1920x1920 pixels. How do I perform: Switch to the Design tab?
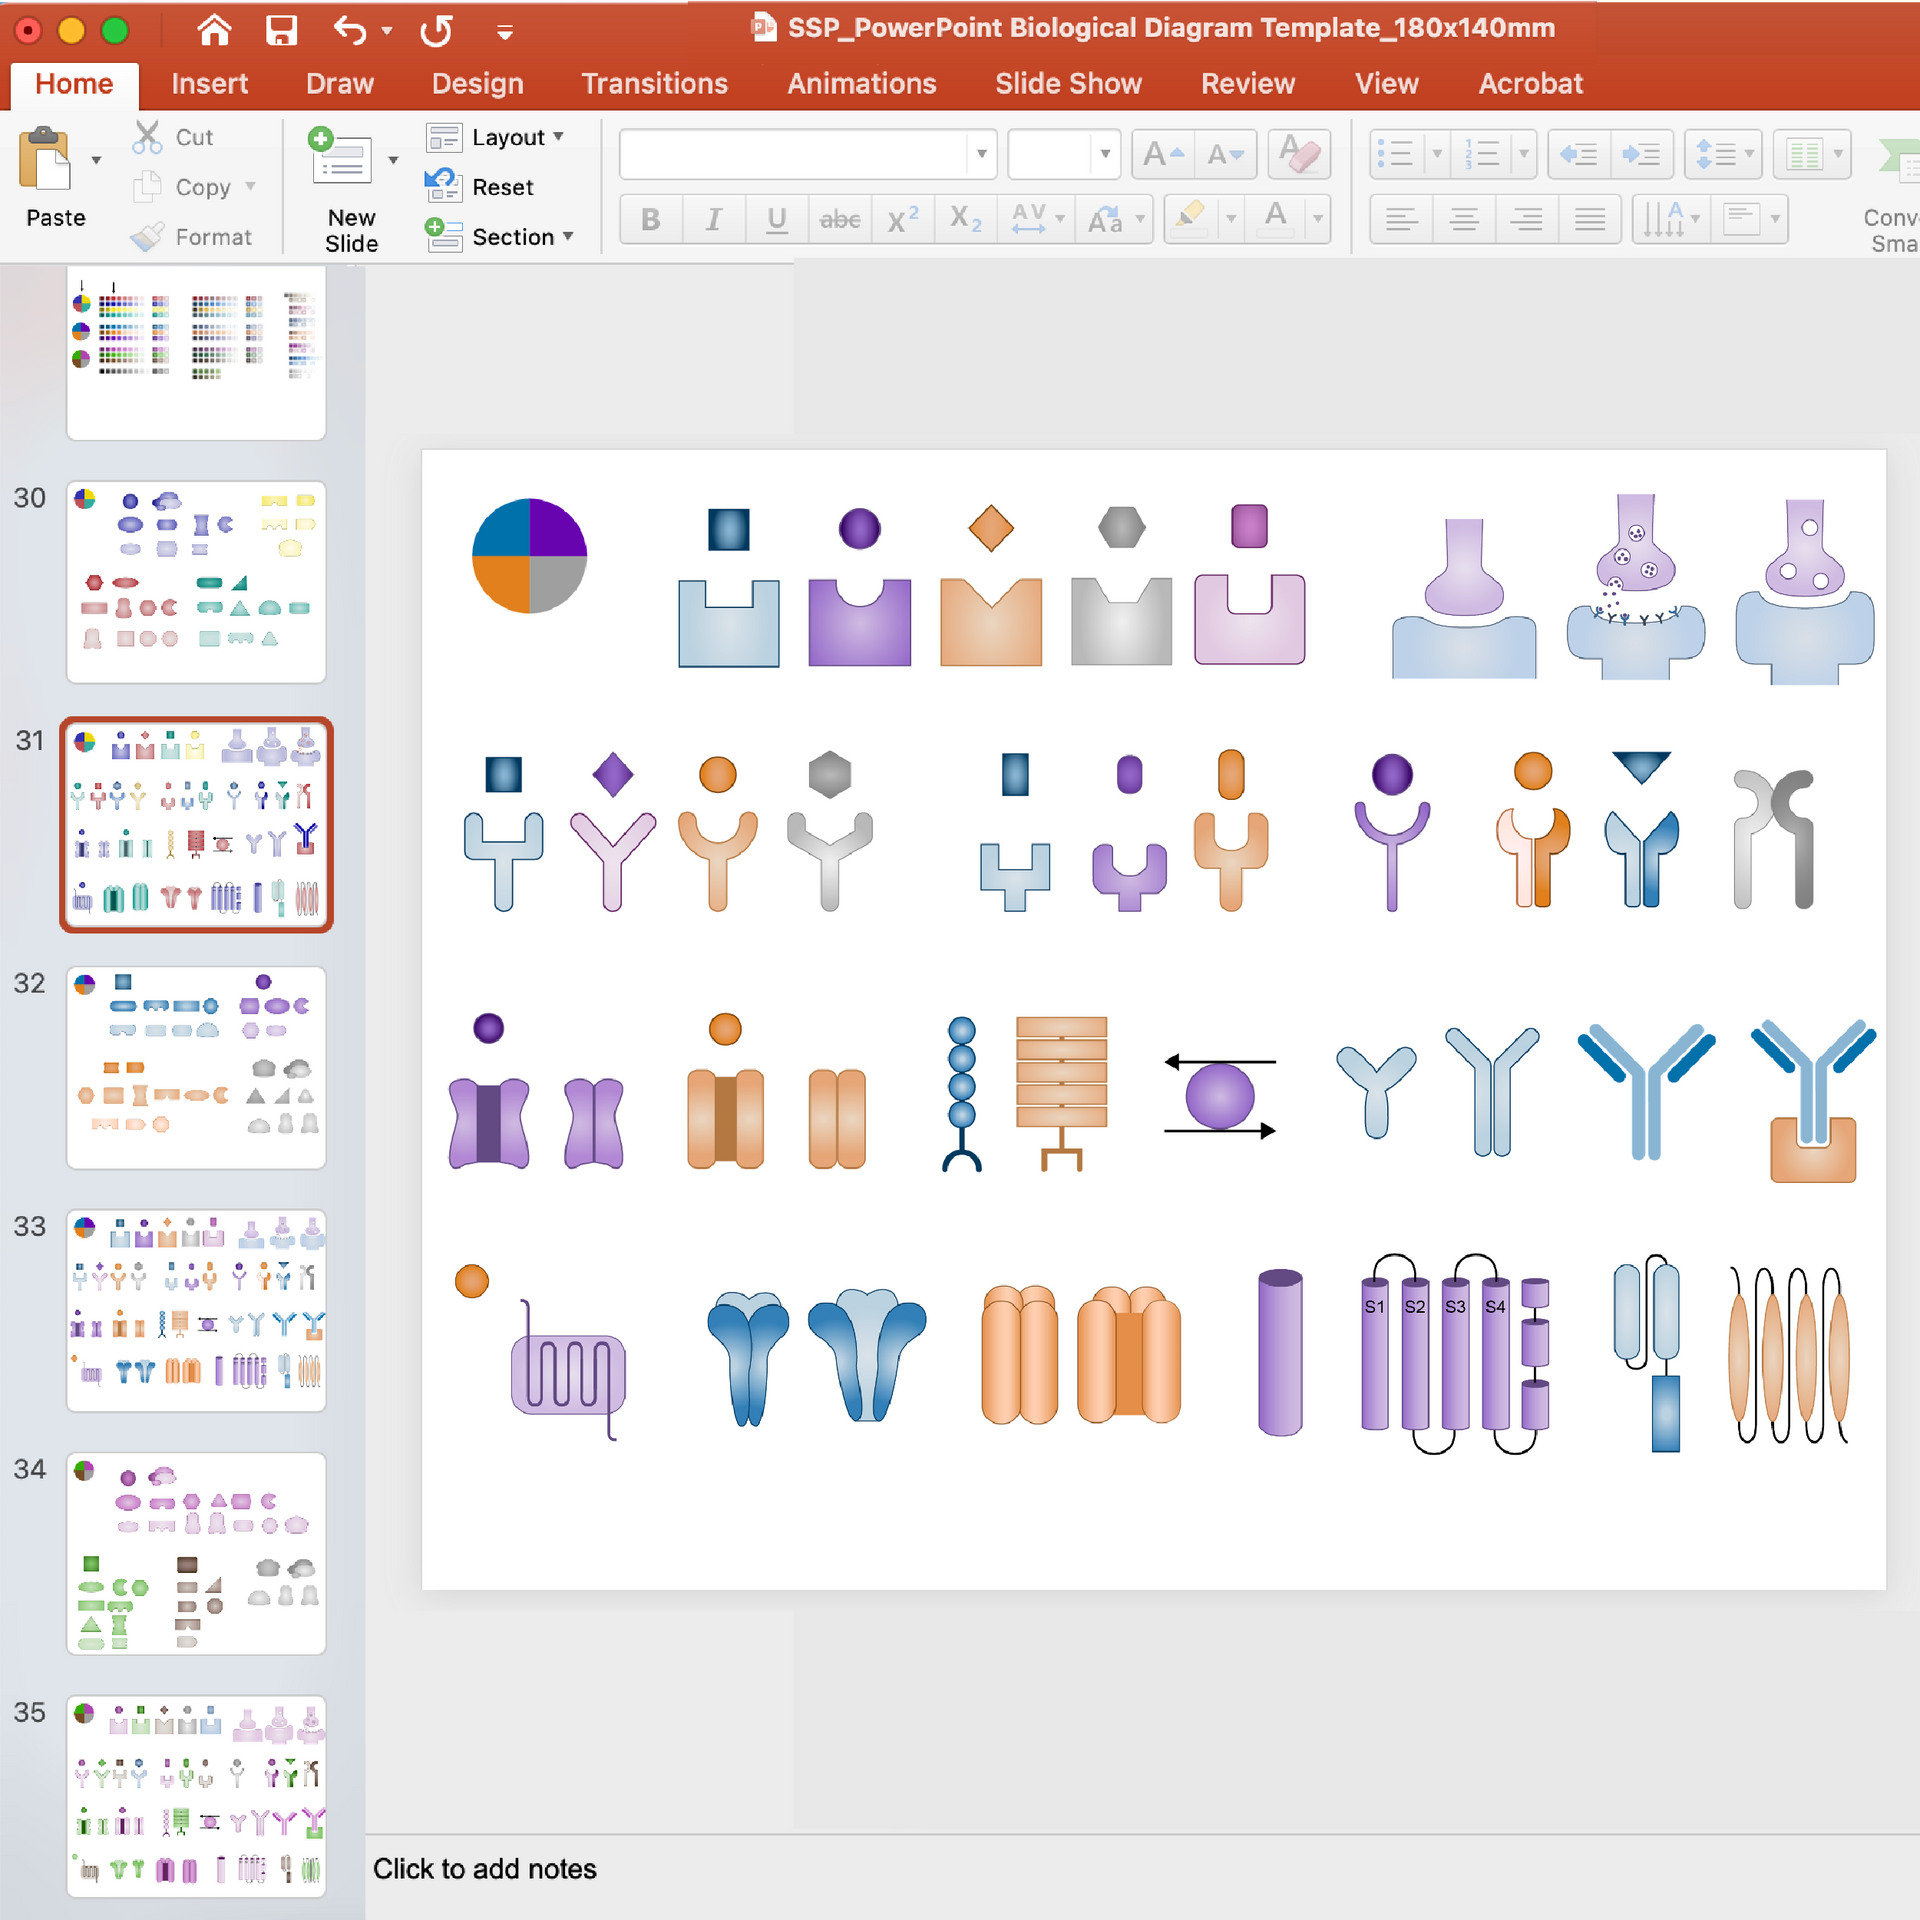[x=478, y=84]
